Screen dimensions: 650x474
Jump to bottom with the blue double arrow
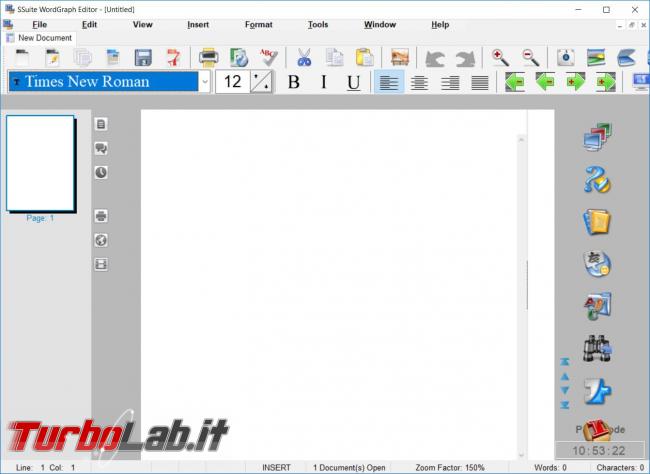(565, 405)
